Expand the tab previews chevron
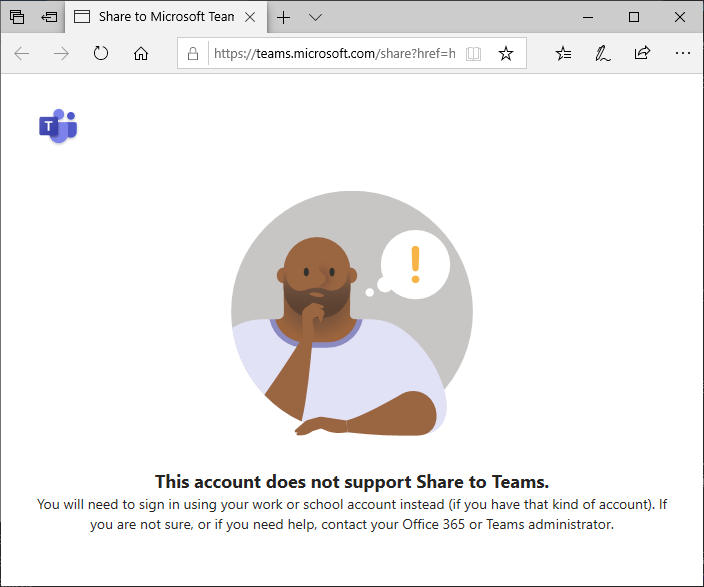Viewport: 704px width, 587px height. coord(316,17)
